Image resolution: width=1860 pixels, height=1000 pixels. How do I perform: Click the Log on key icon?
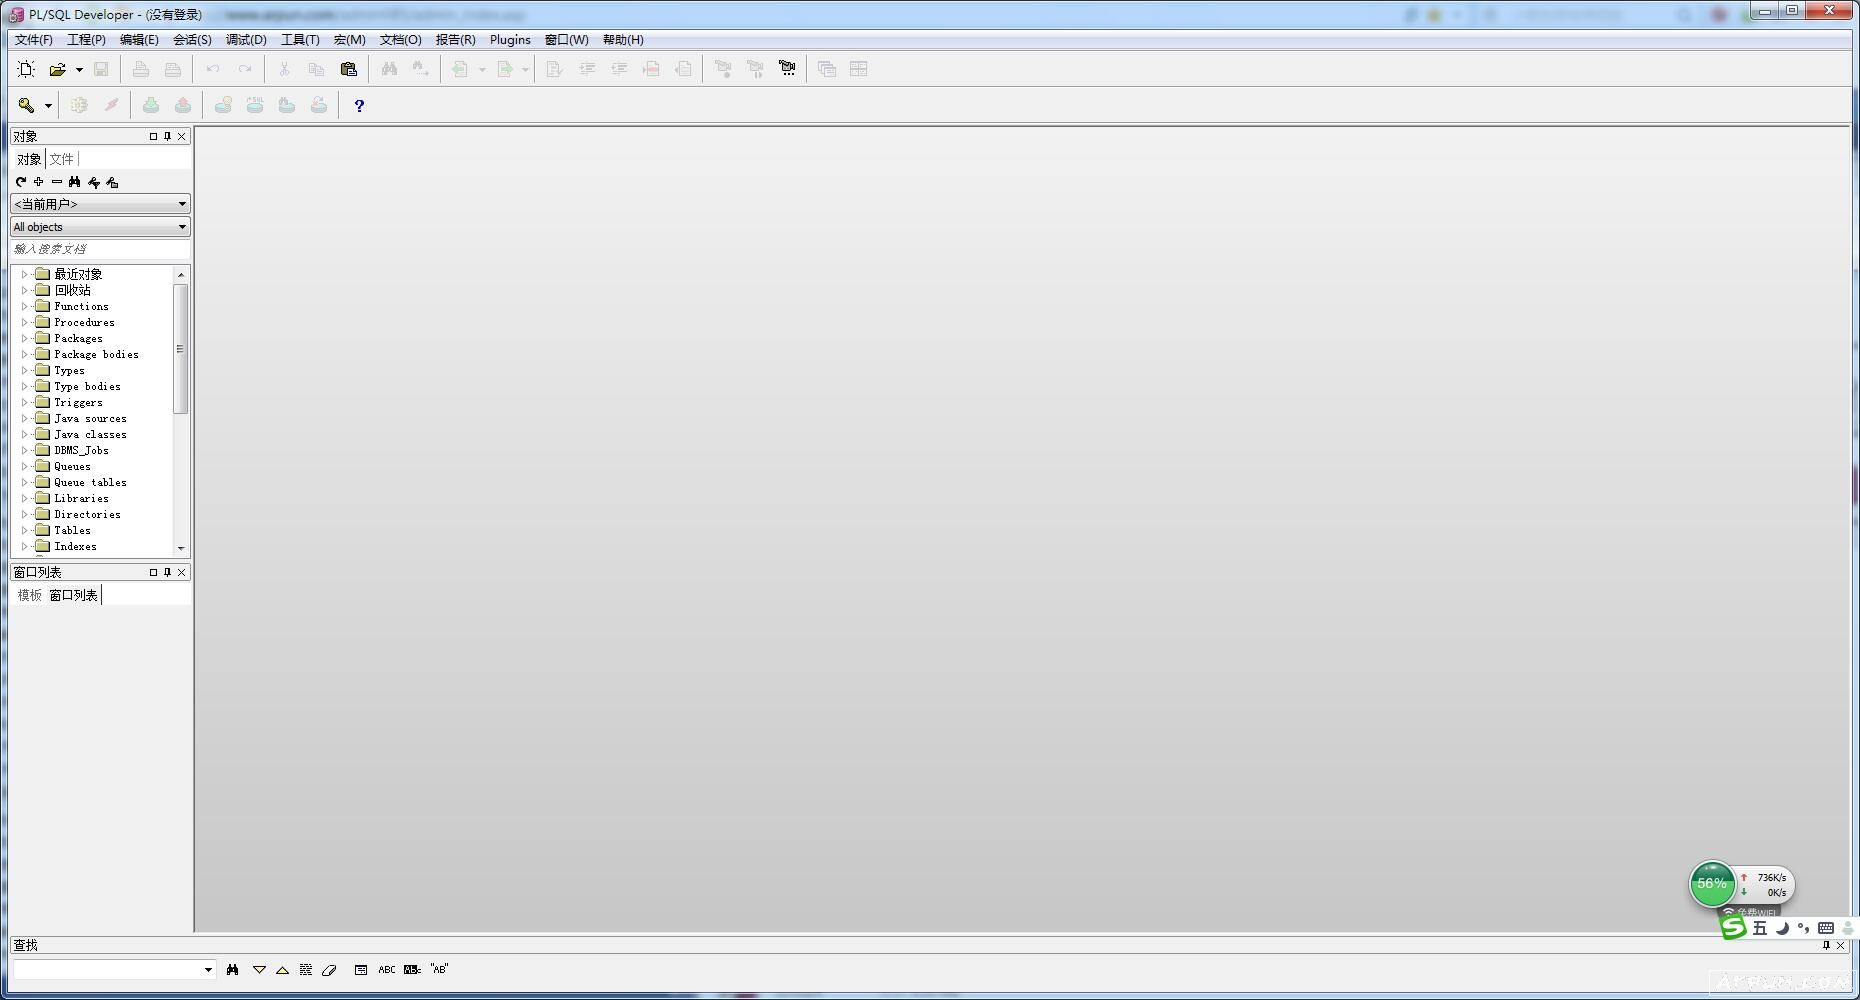click(x=27, y=105)
